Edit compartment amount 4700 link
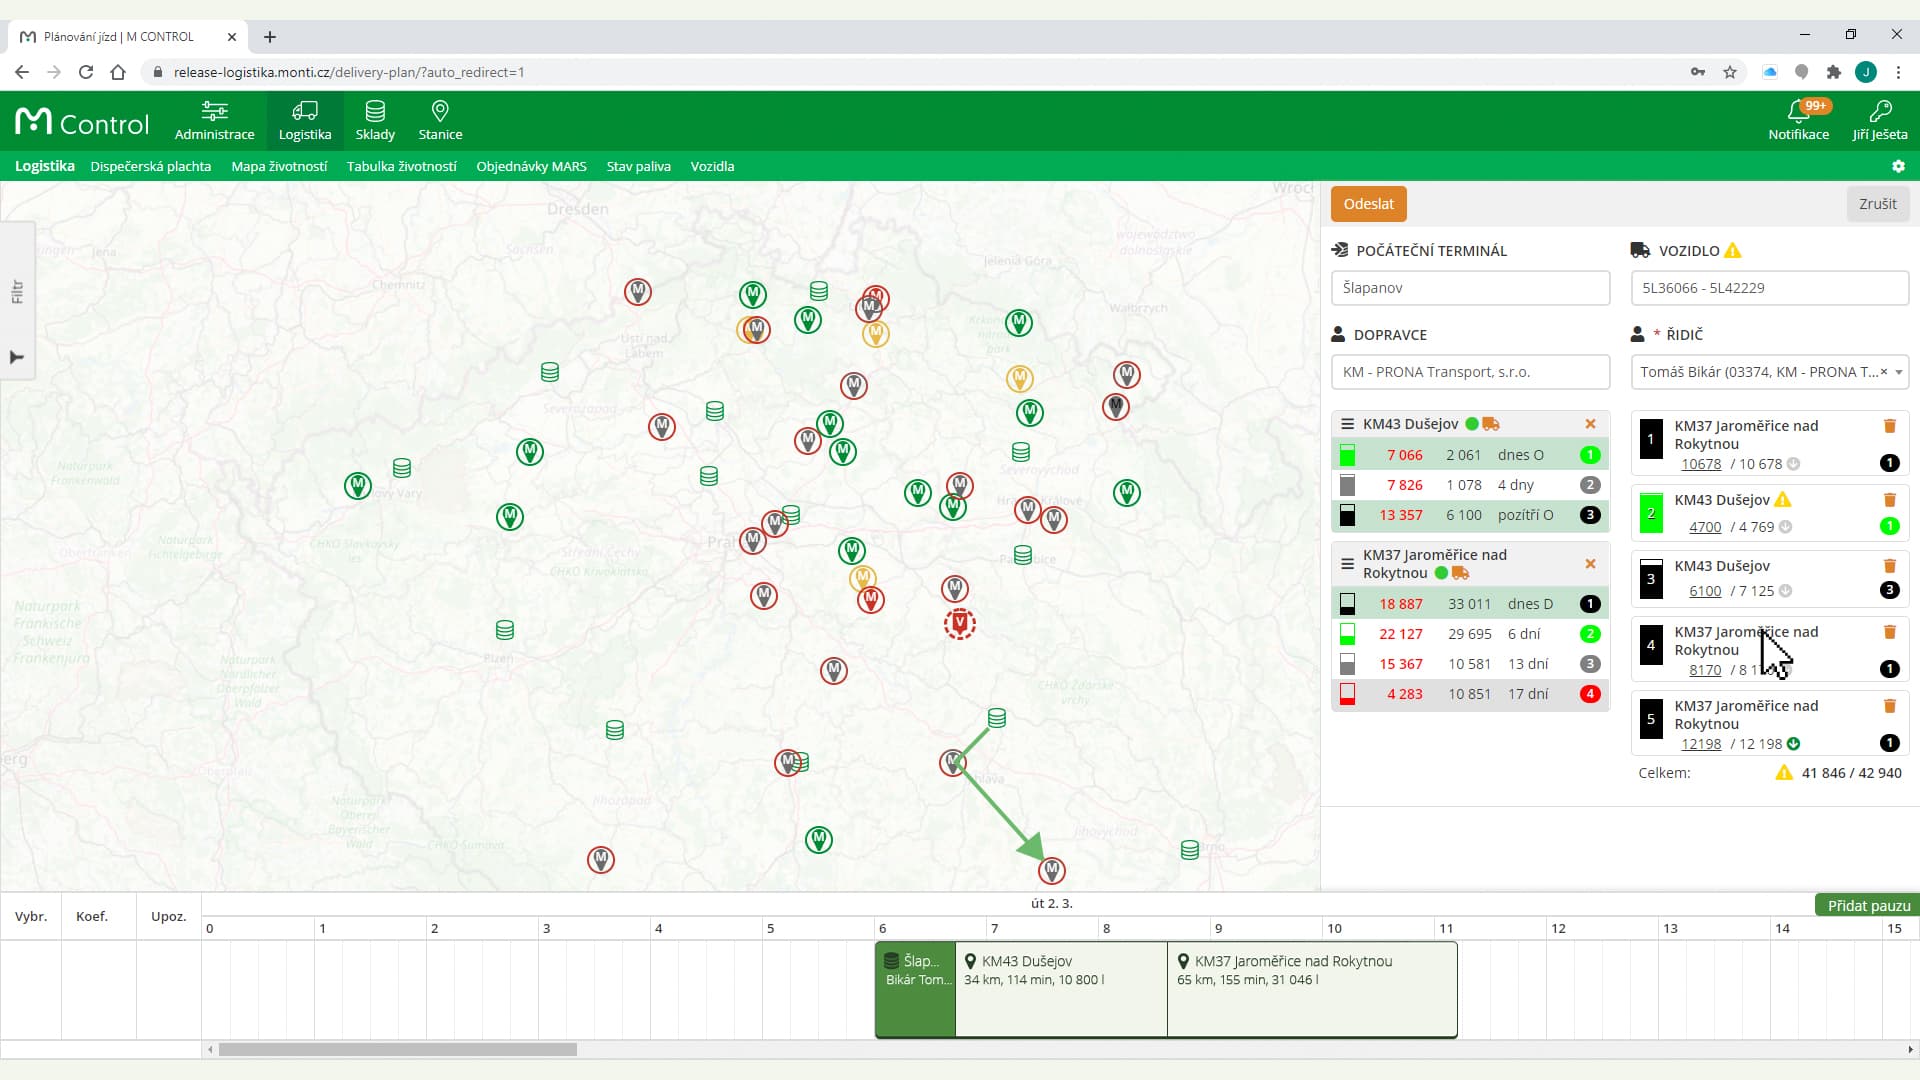The width and height of the screenshot is (1920, 1080). pos(1705,527)
